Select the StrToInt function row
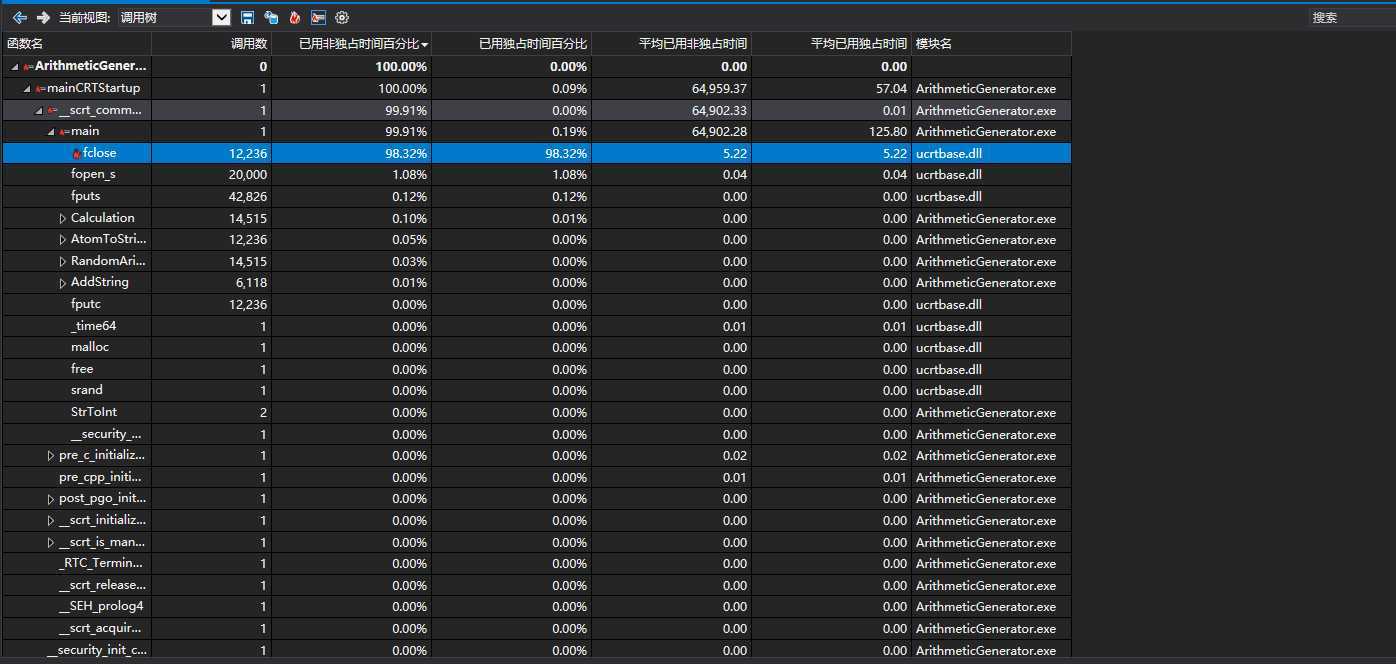This screenshot has width=1396, height=664. (536, 412)
